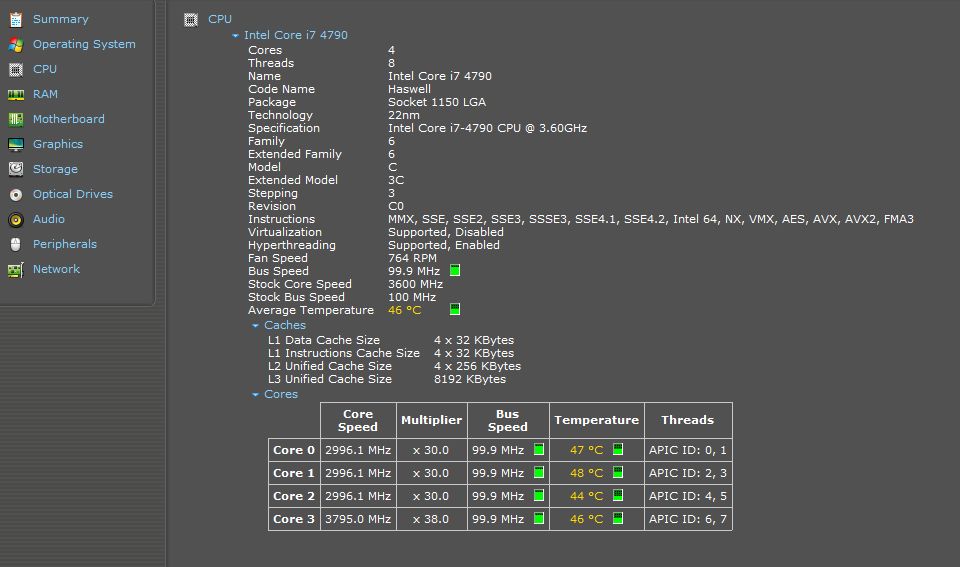Click Core 3 temperature graph icon
This screenshot has width=960, height=567.
click(618, 519)
